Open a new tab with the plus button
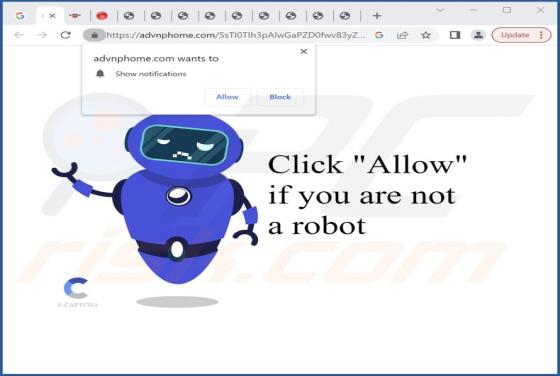Viewport: 560px width, 376px height. pyautogui.click(x=377, y=16)
